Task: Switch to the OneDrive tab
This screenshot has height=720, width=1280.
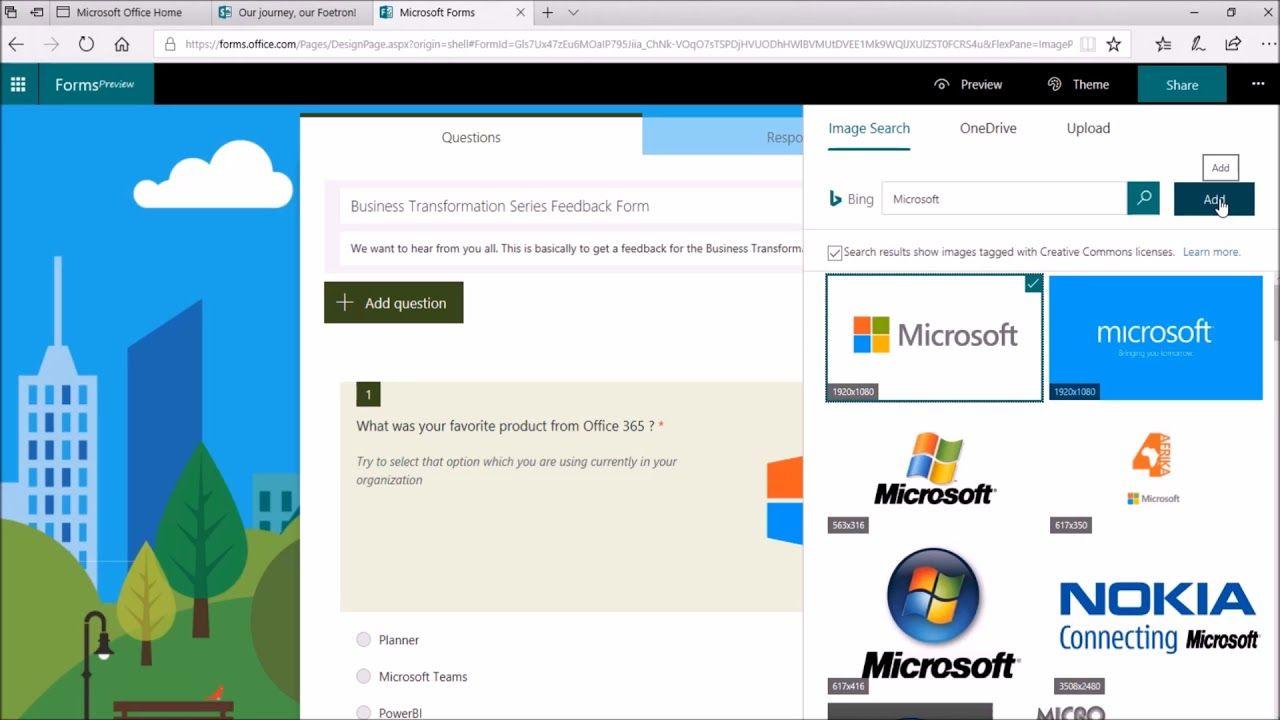Action: (988, 128)
